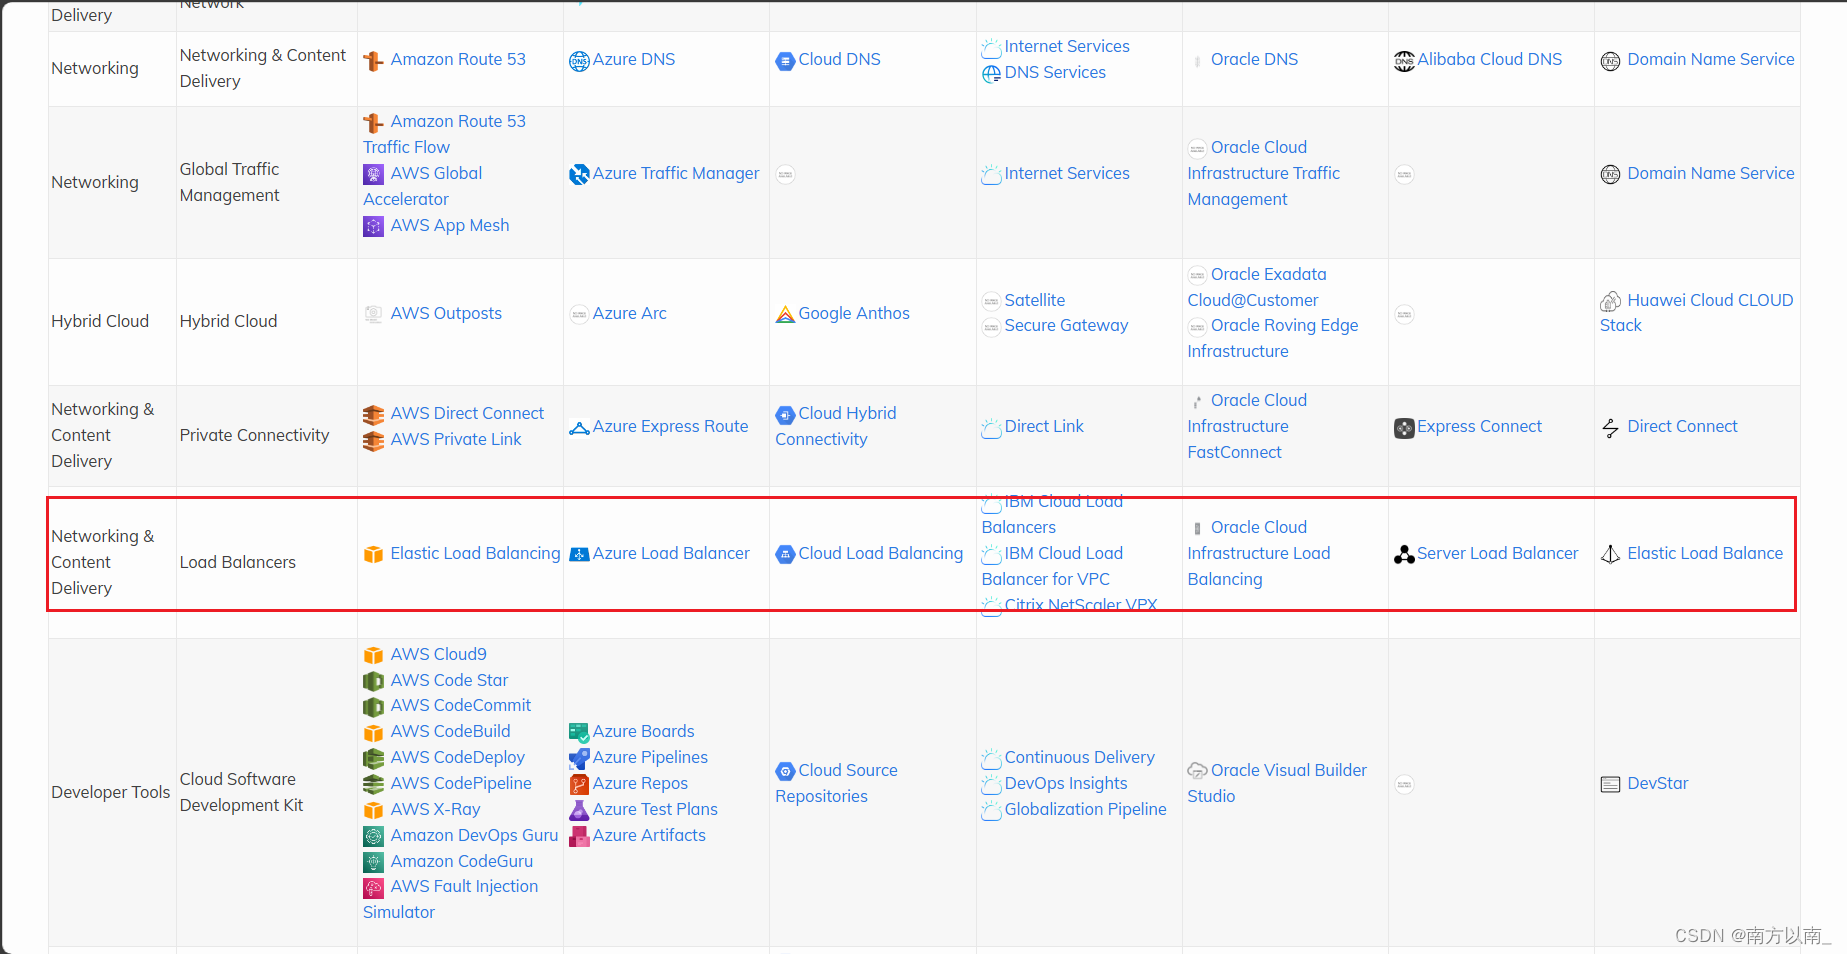Click the DevStar icon
Viewport: 1847px width, 954px height.
1610,784
